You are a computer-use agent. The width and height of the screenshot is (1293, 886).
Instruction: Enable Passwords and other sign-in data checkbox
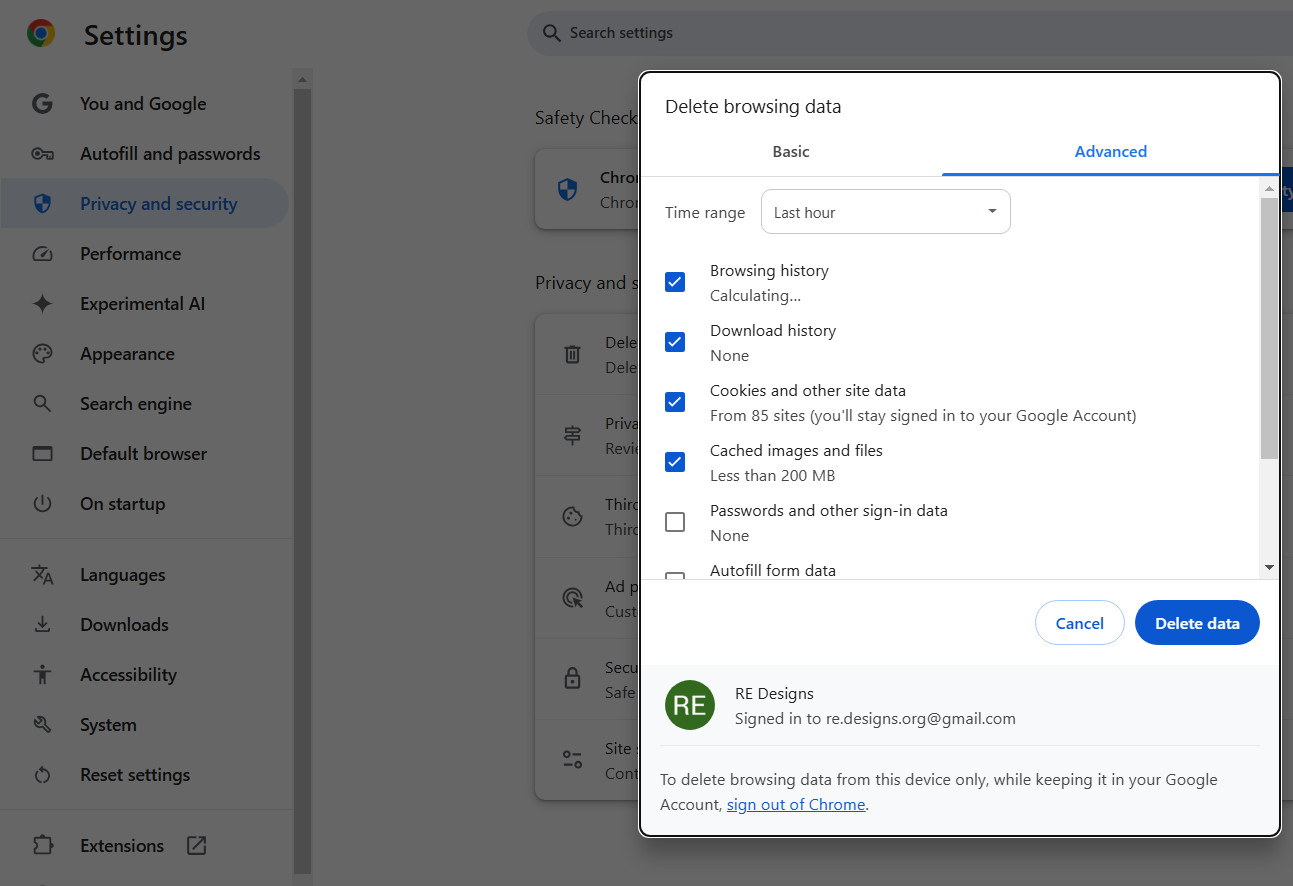(675, 522)
